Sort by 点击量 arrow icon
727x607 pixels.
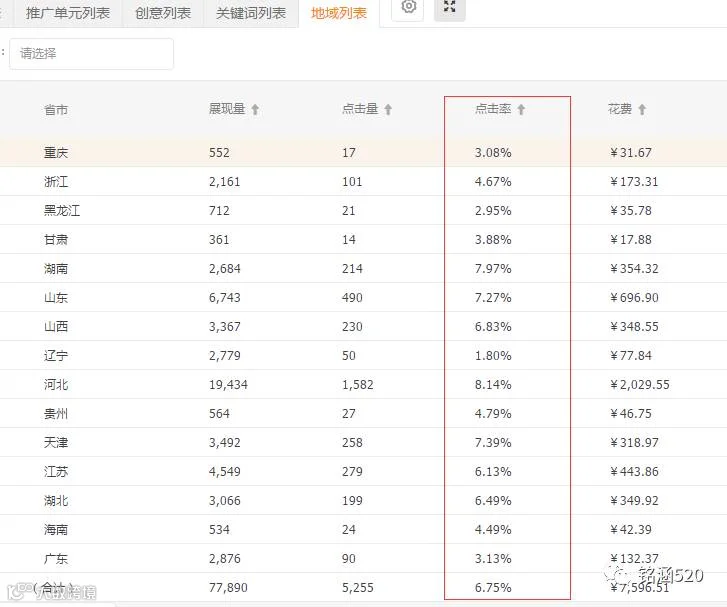click(x=388, y=109)
